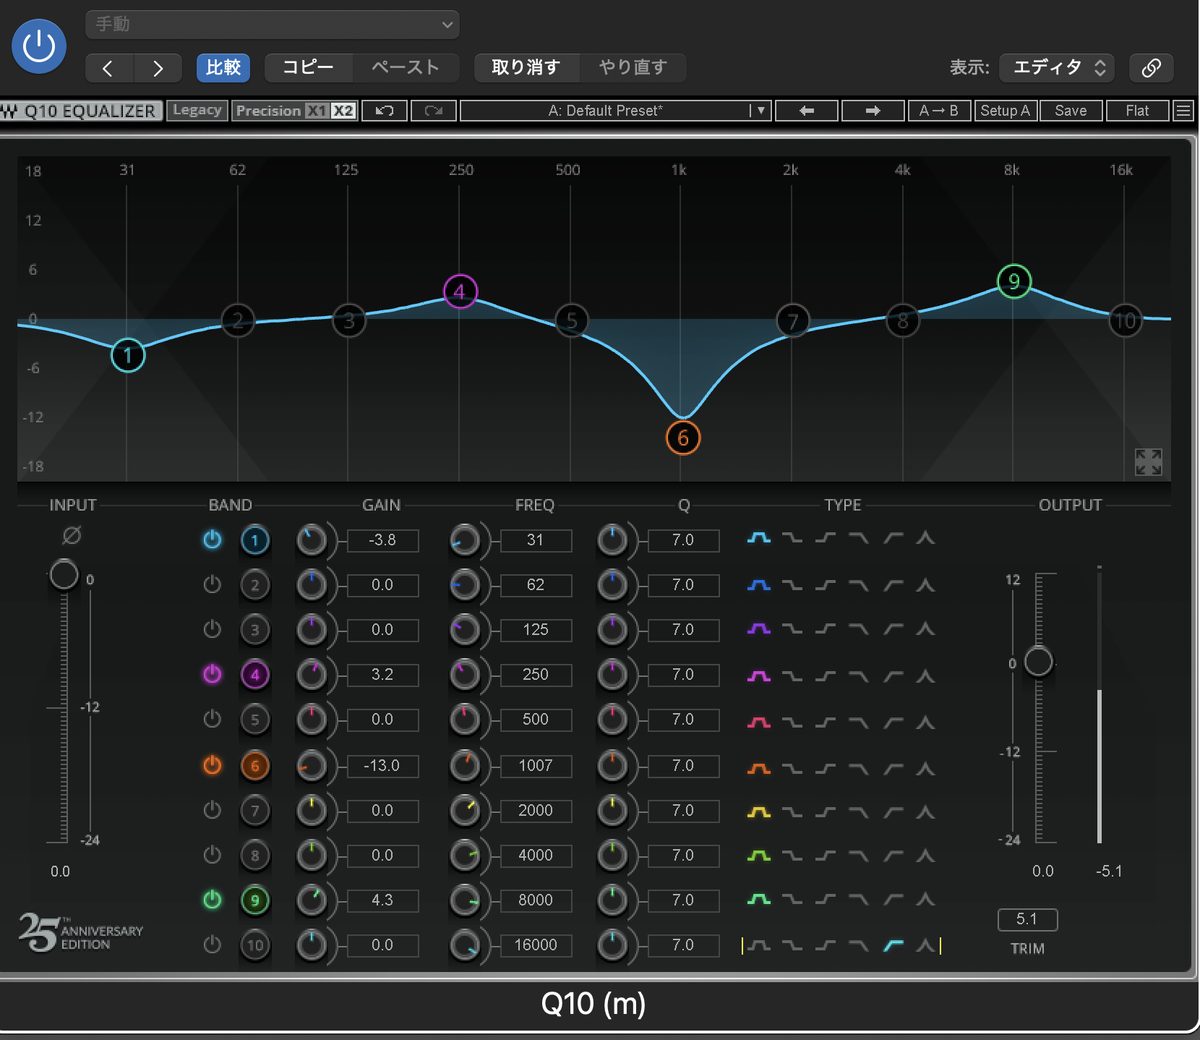This screenshot has width=1200, height=1040.
Task: Click the link icon button
Action: click(x=1151, y=67)
